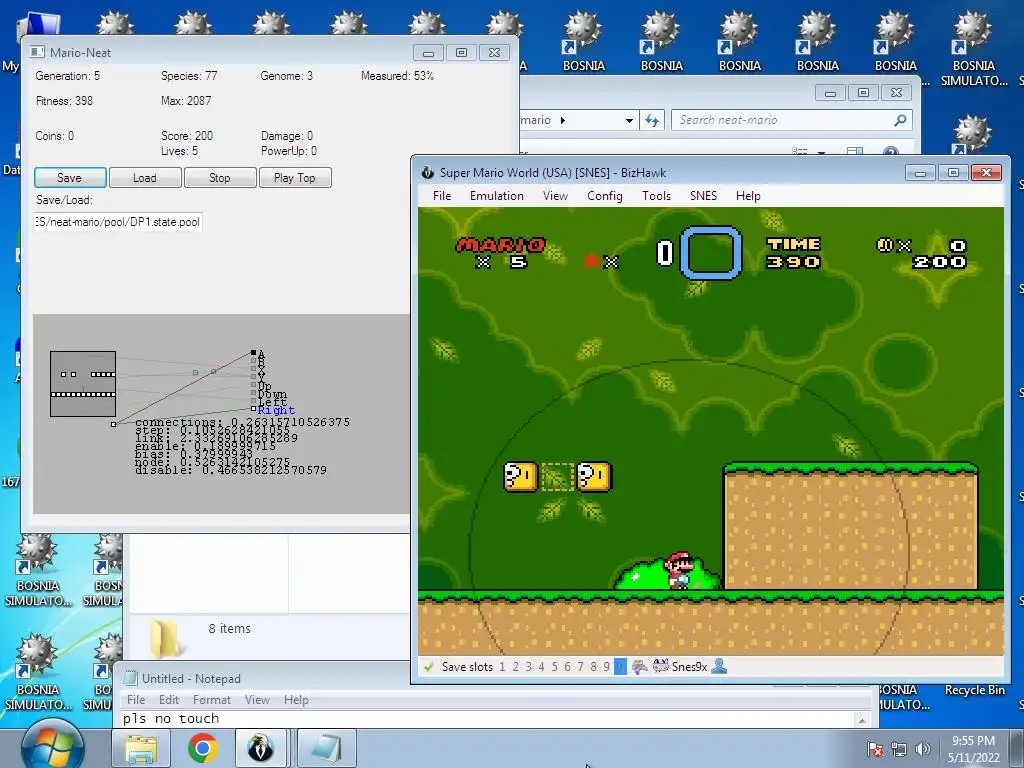Click the Action Center flag tray icon

coord(875,749)
